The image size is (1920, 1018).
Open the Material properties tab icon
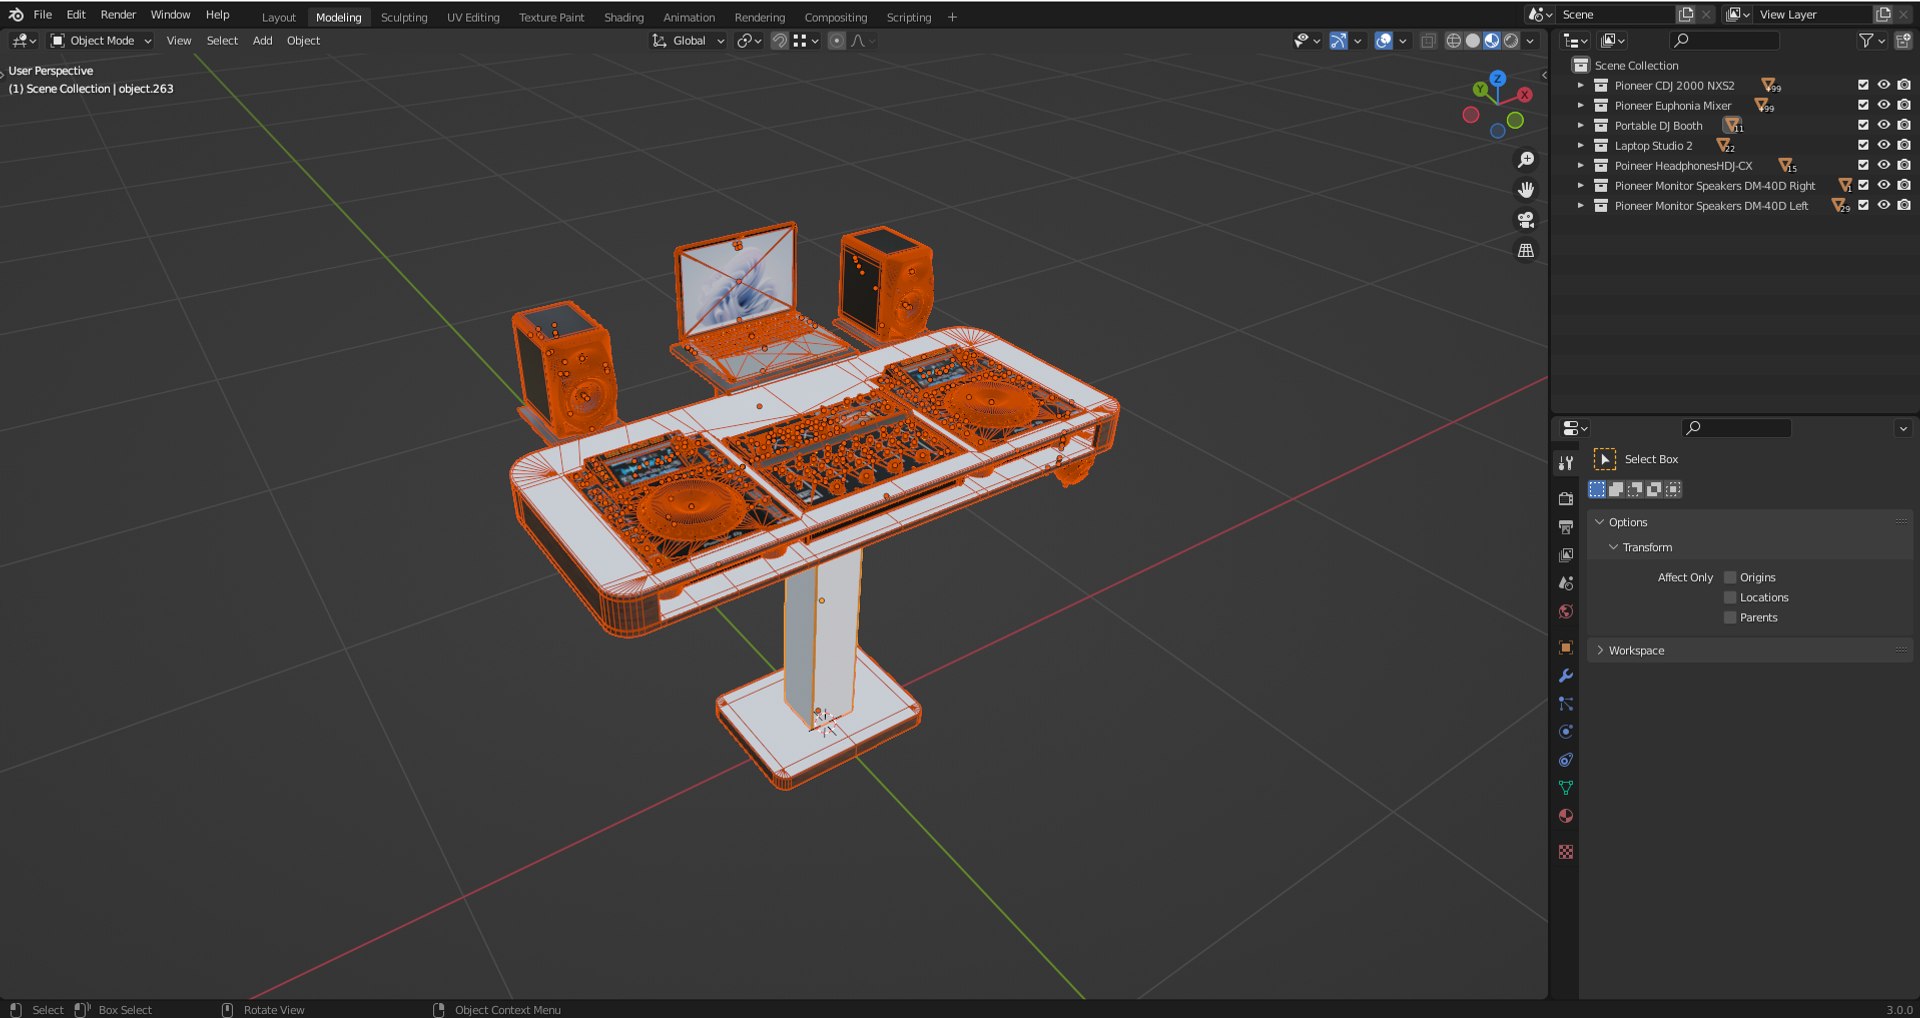[1566, 816]
